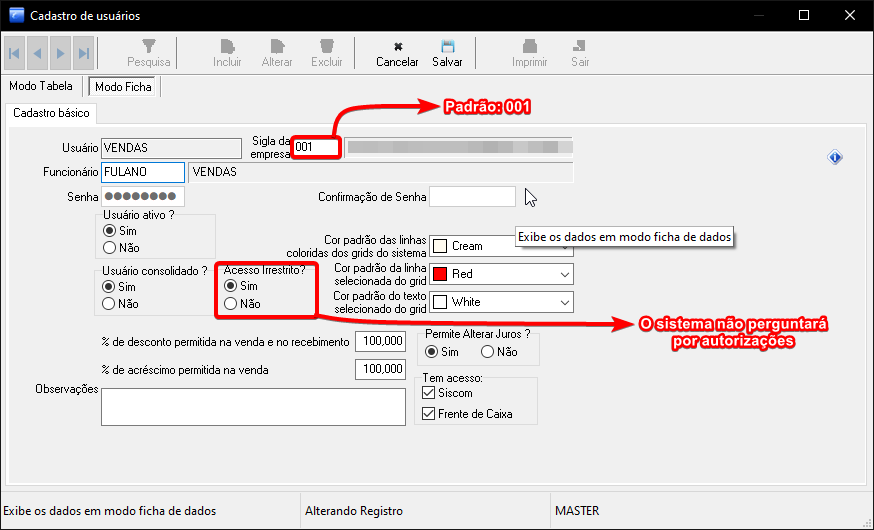Toggle the Siscom access checkbox
Screen dimensions: 874x530
pos(429,394)
